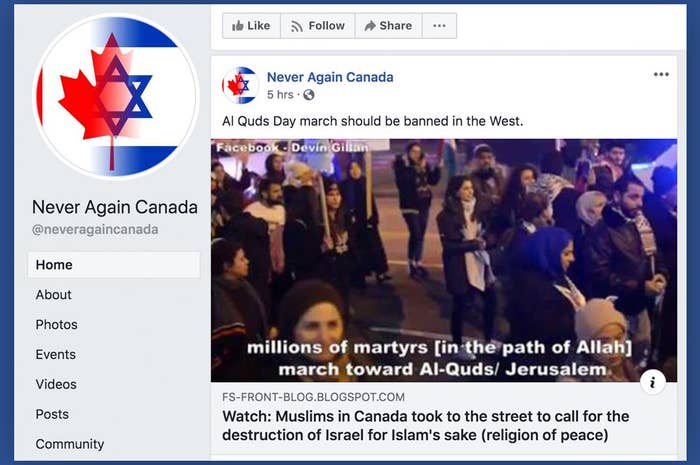700x465 pixels.
Task: Open the Community section
Action: [x=70, y=444]
